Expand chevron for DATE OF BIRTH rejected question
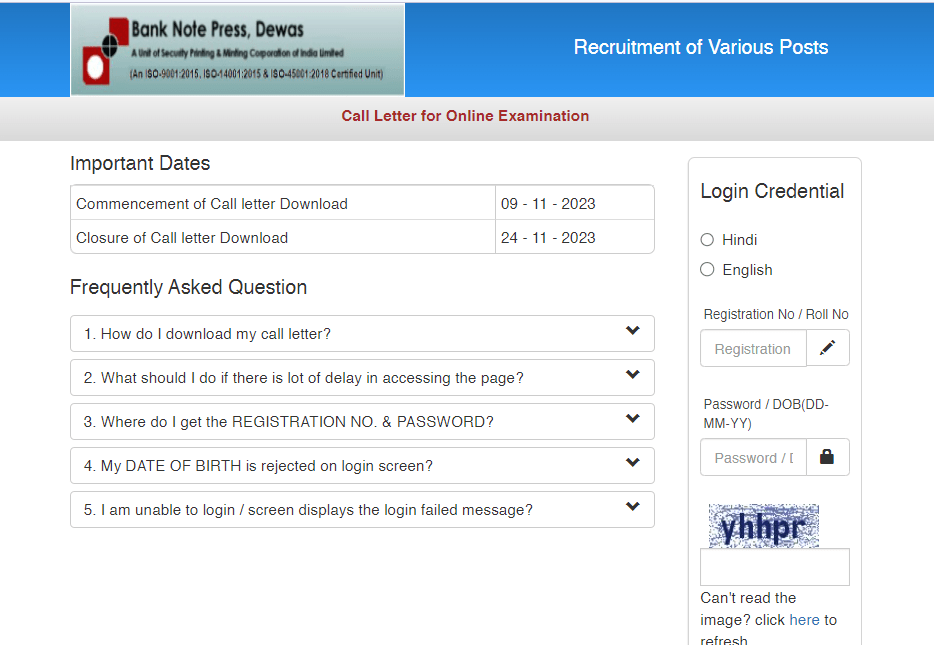Image resolution: width=934 pixels, height=645 pixels. pos(632,464)
